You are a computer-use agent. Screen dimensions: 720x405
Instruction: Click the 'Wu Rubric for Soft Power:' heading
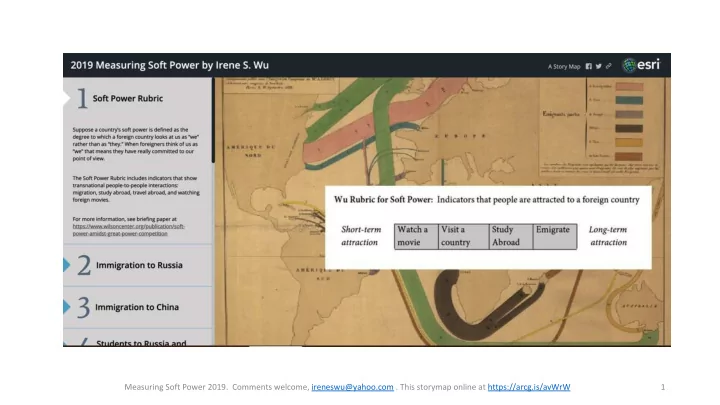(x=383, y=199)
